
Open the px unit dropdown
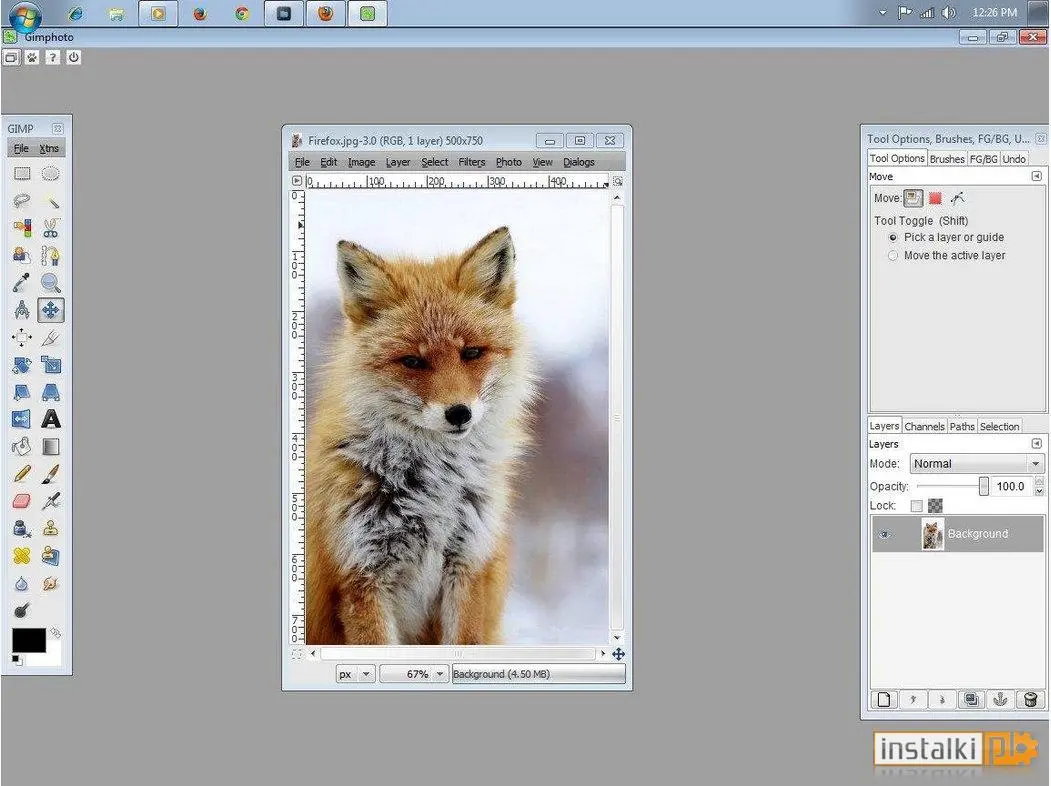[x=355, y=674]
